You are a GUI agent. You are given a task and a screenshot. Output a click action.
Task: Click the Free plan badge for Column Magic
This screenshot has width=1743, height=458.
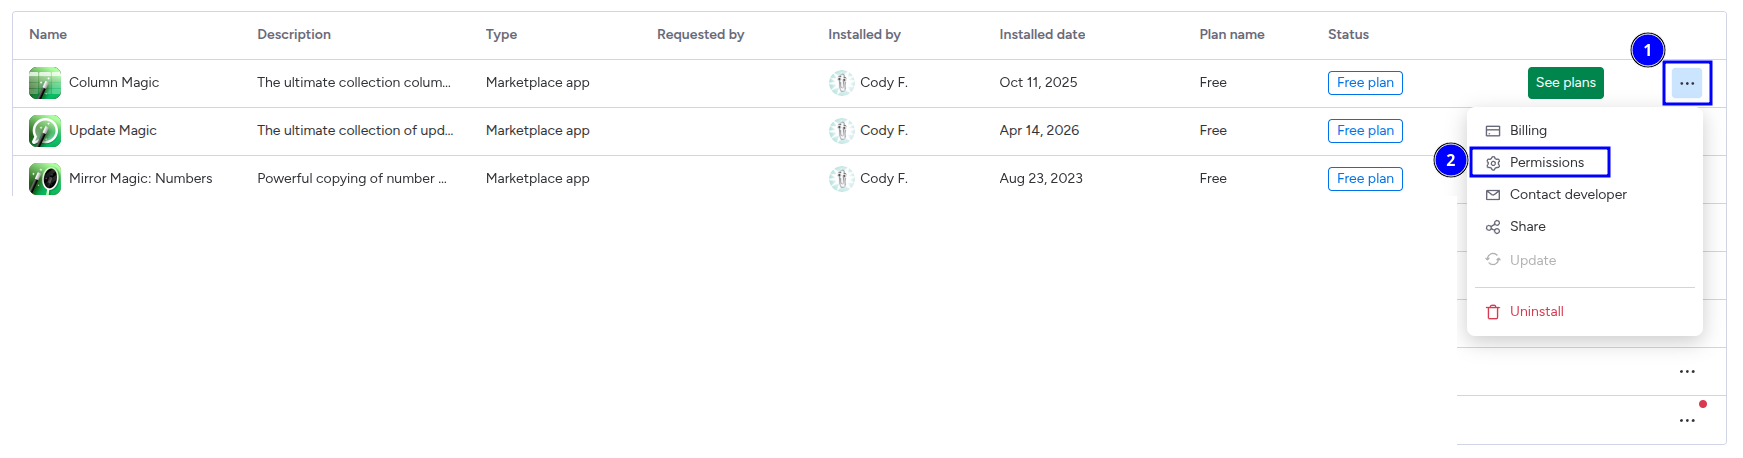point(1365,83)
